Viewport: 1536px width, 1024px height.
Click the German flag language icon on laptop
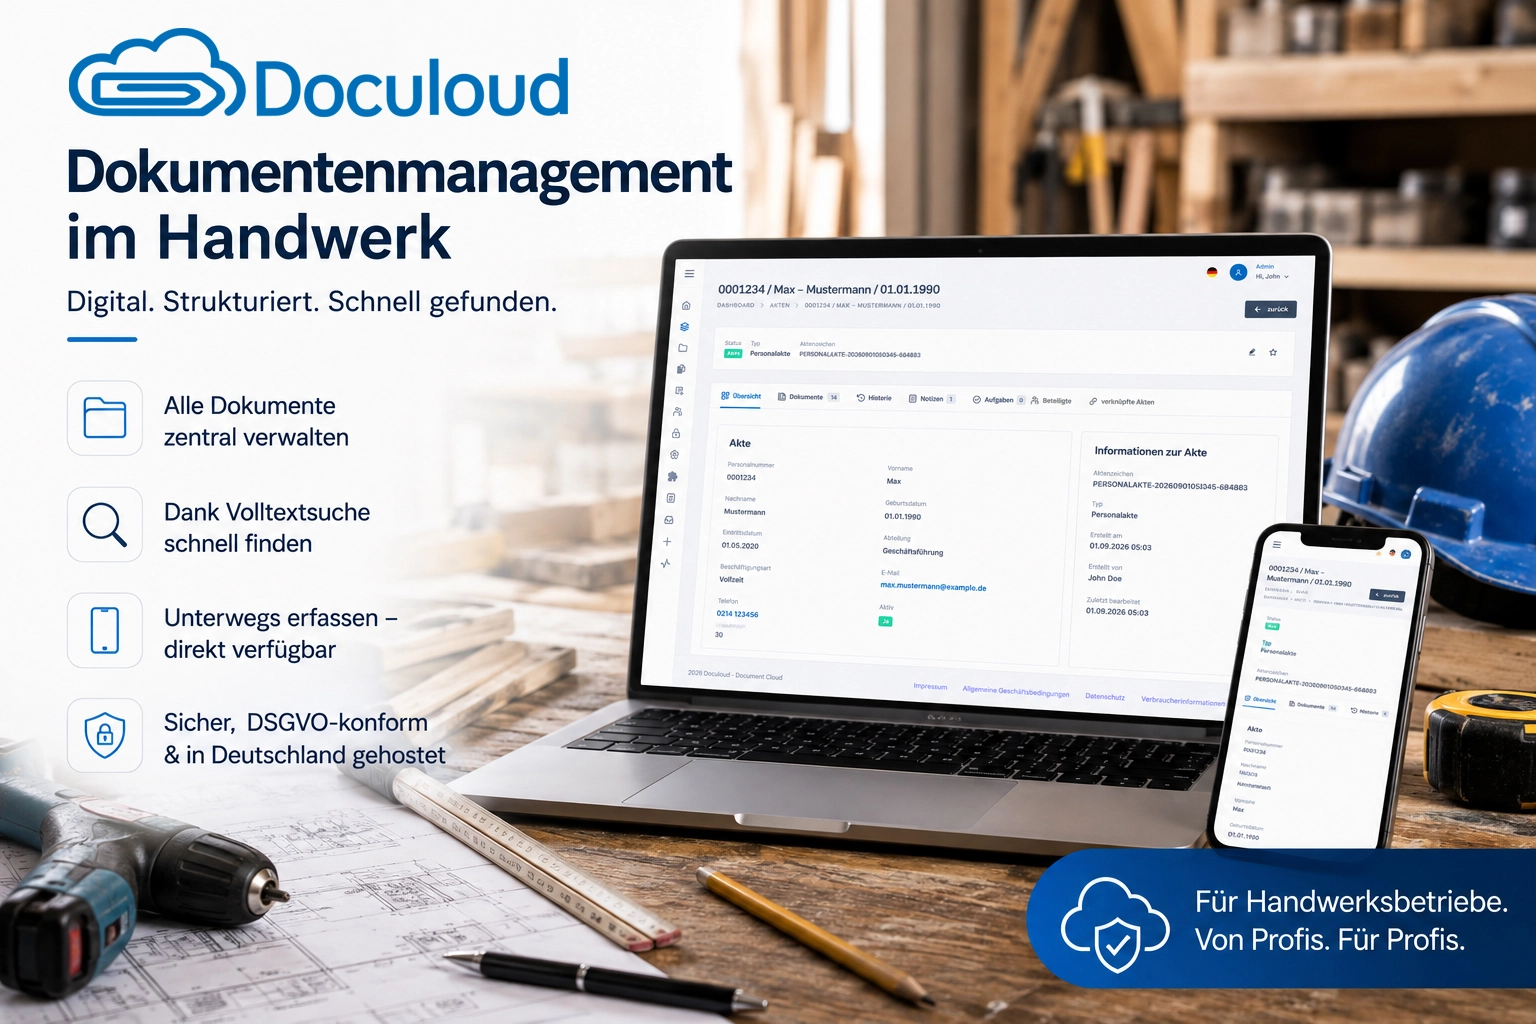click(x=1212, y=272)
